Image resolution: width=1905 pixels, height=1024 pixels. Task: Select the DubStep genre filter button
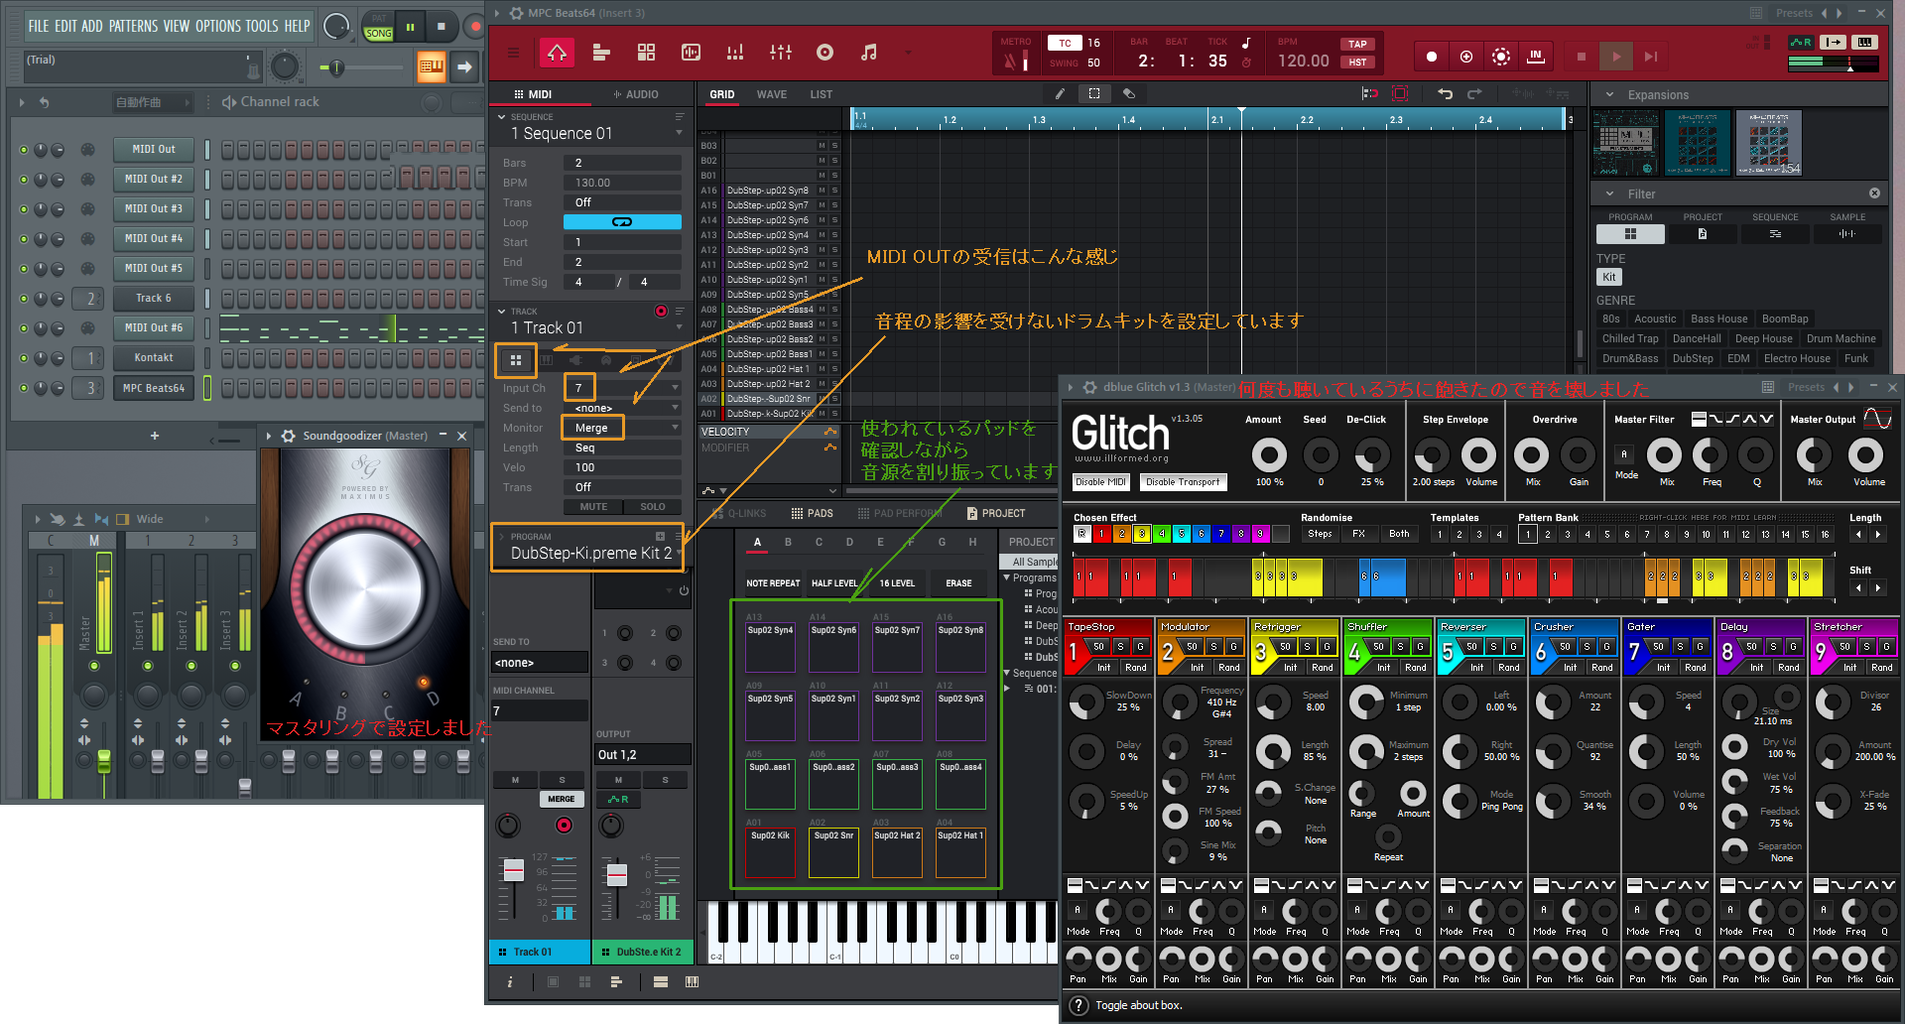(1693, 358)
